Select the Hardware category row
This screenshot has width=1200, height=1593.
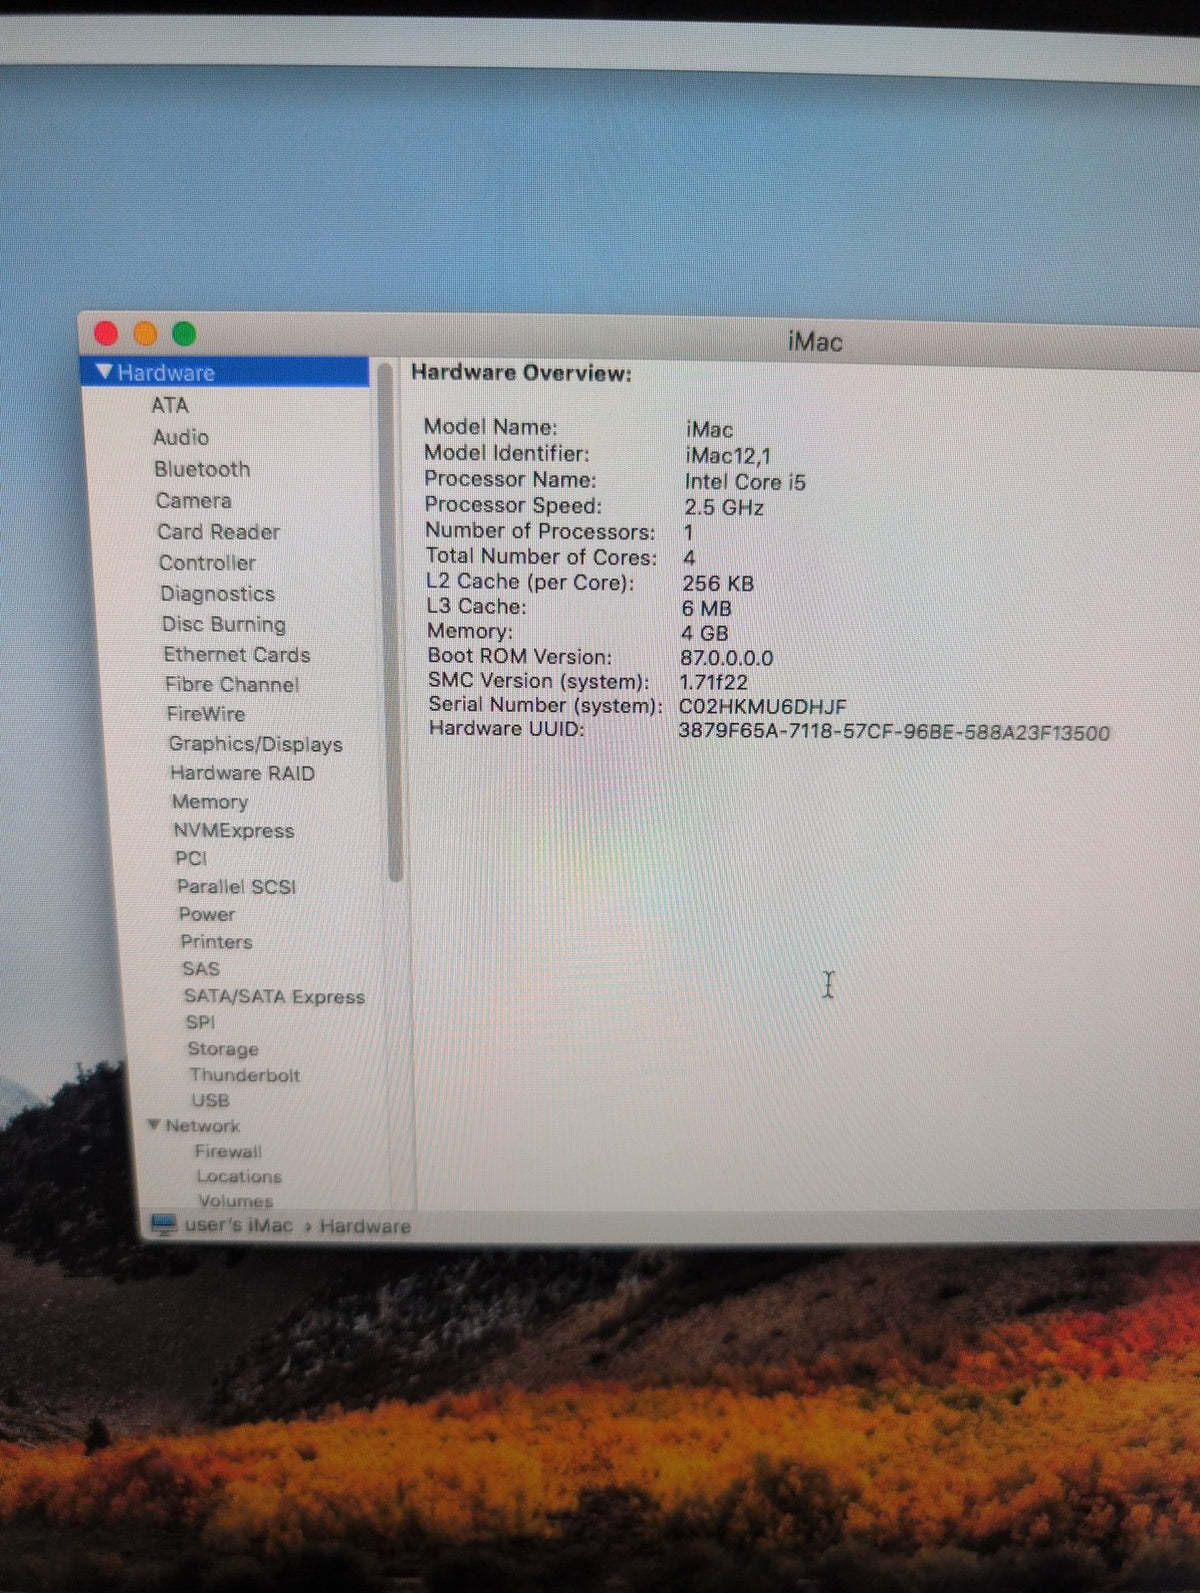(x=225, y=372)
